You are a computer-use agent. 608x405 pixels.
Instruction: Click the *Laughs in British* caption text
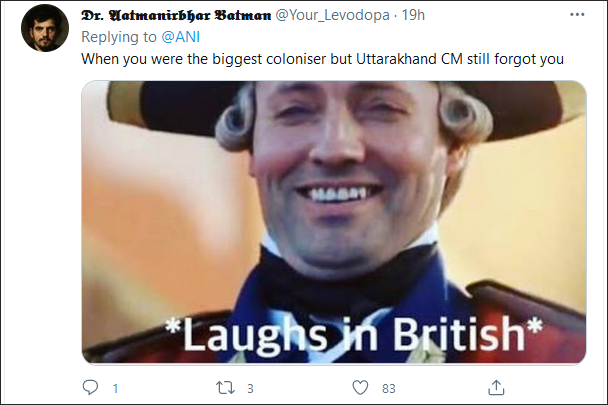tap(354, 334)
